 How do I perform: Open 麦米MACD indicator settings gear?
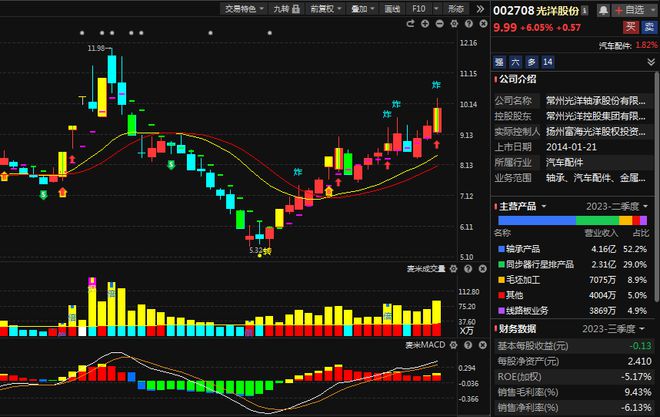tap(453, 345)
